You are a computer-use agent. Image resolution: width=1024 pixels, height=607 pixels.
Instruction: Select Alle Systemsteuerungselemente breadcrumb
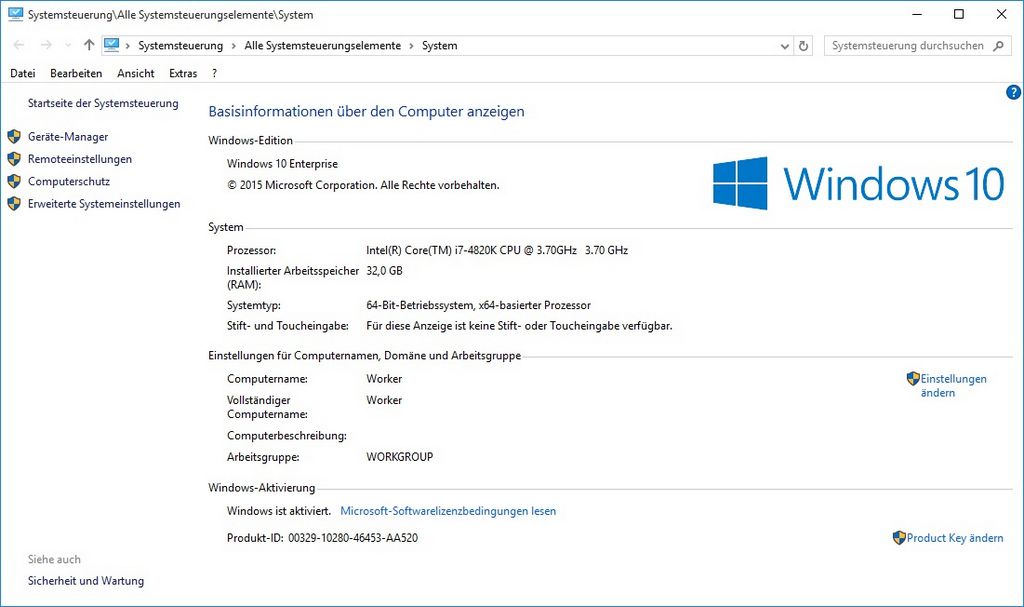click(323, 46)
